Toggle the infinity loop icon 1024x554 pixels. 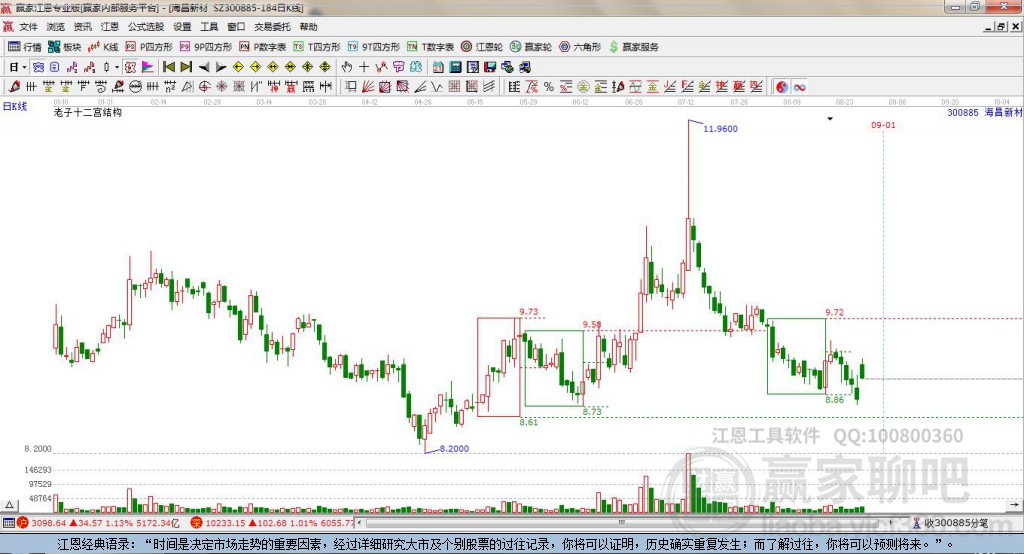click(799, 87)
